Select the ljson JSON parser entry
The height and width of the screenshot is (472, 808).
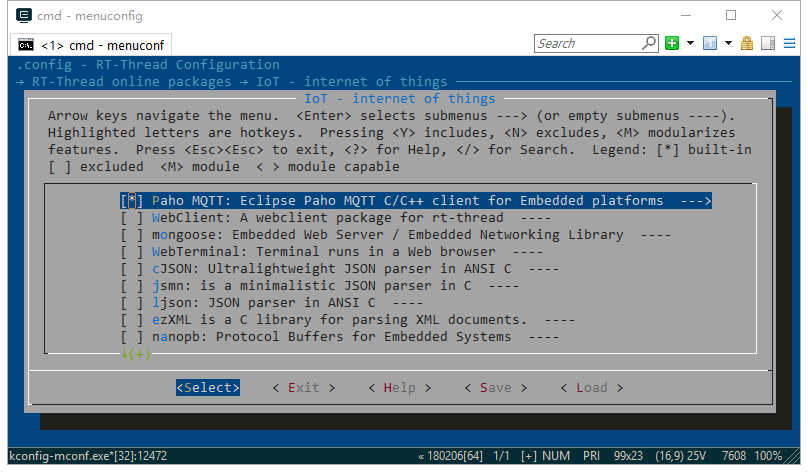(x=263, y=302)
